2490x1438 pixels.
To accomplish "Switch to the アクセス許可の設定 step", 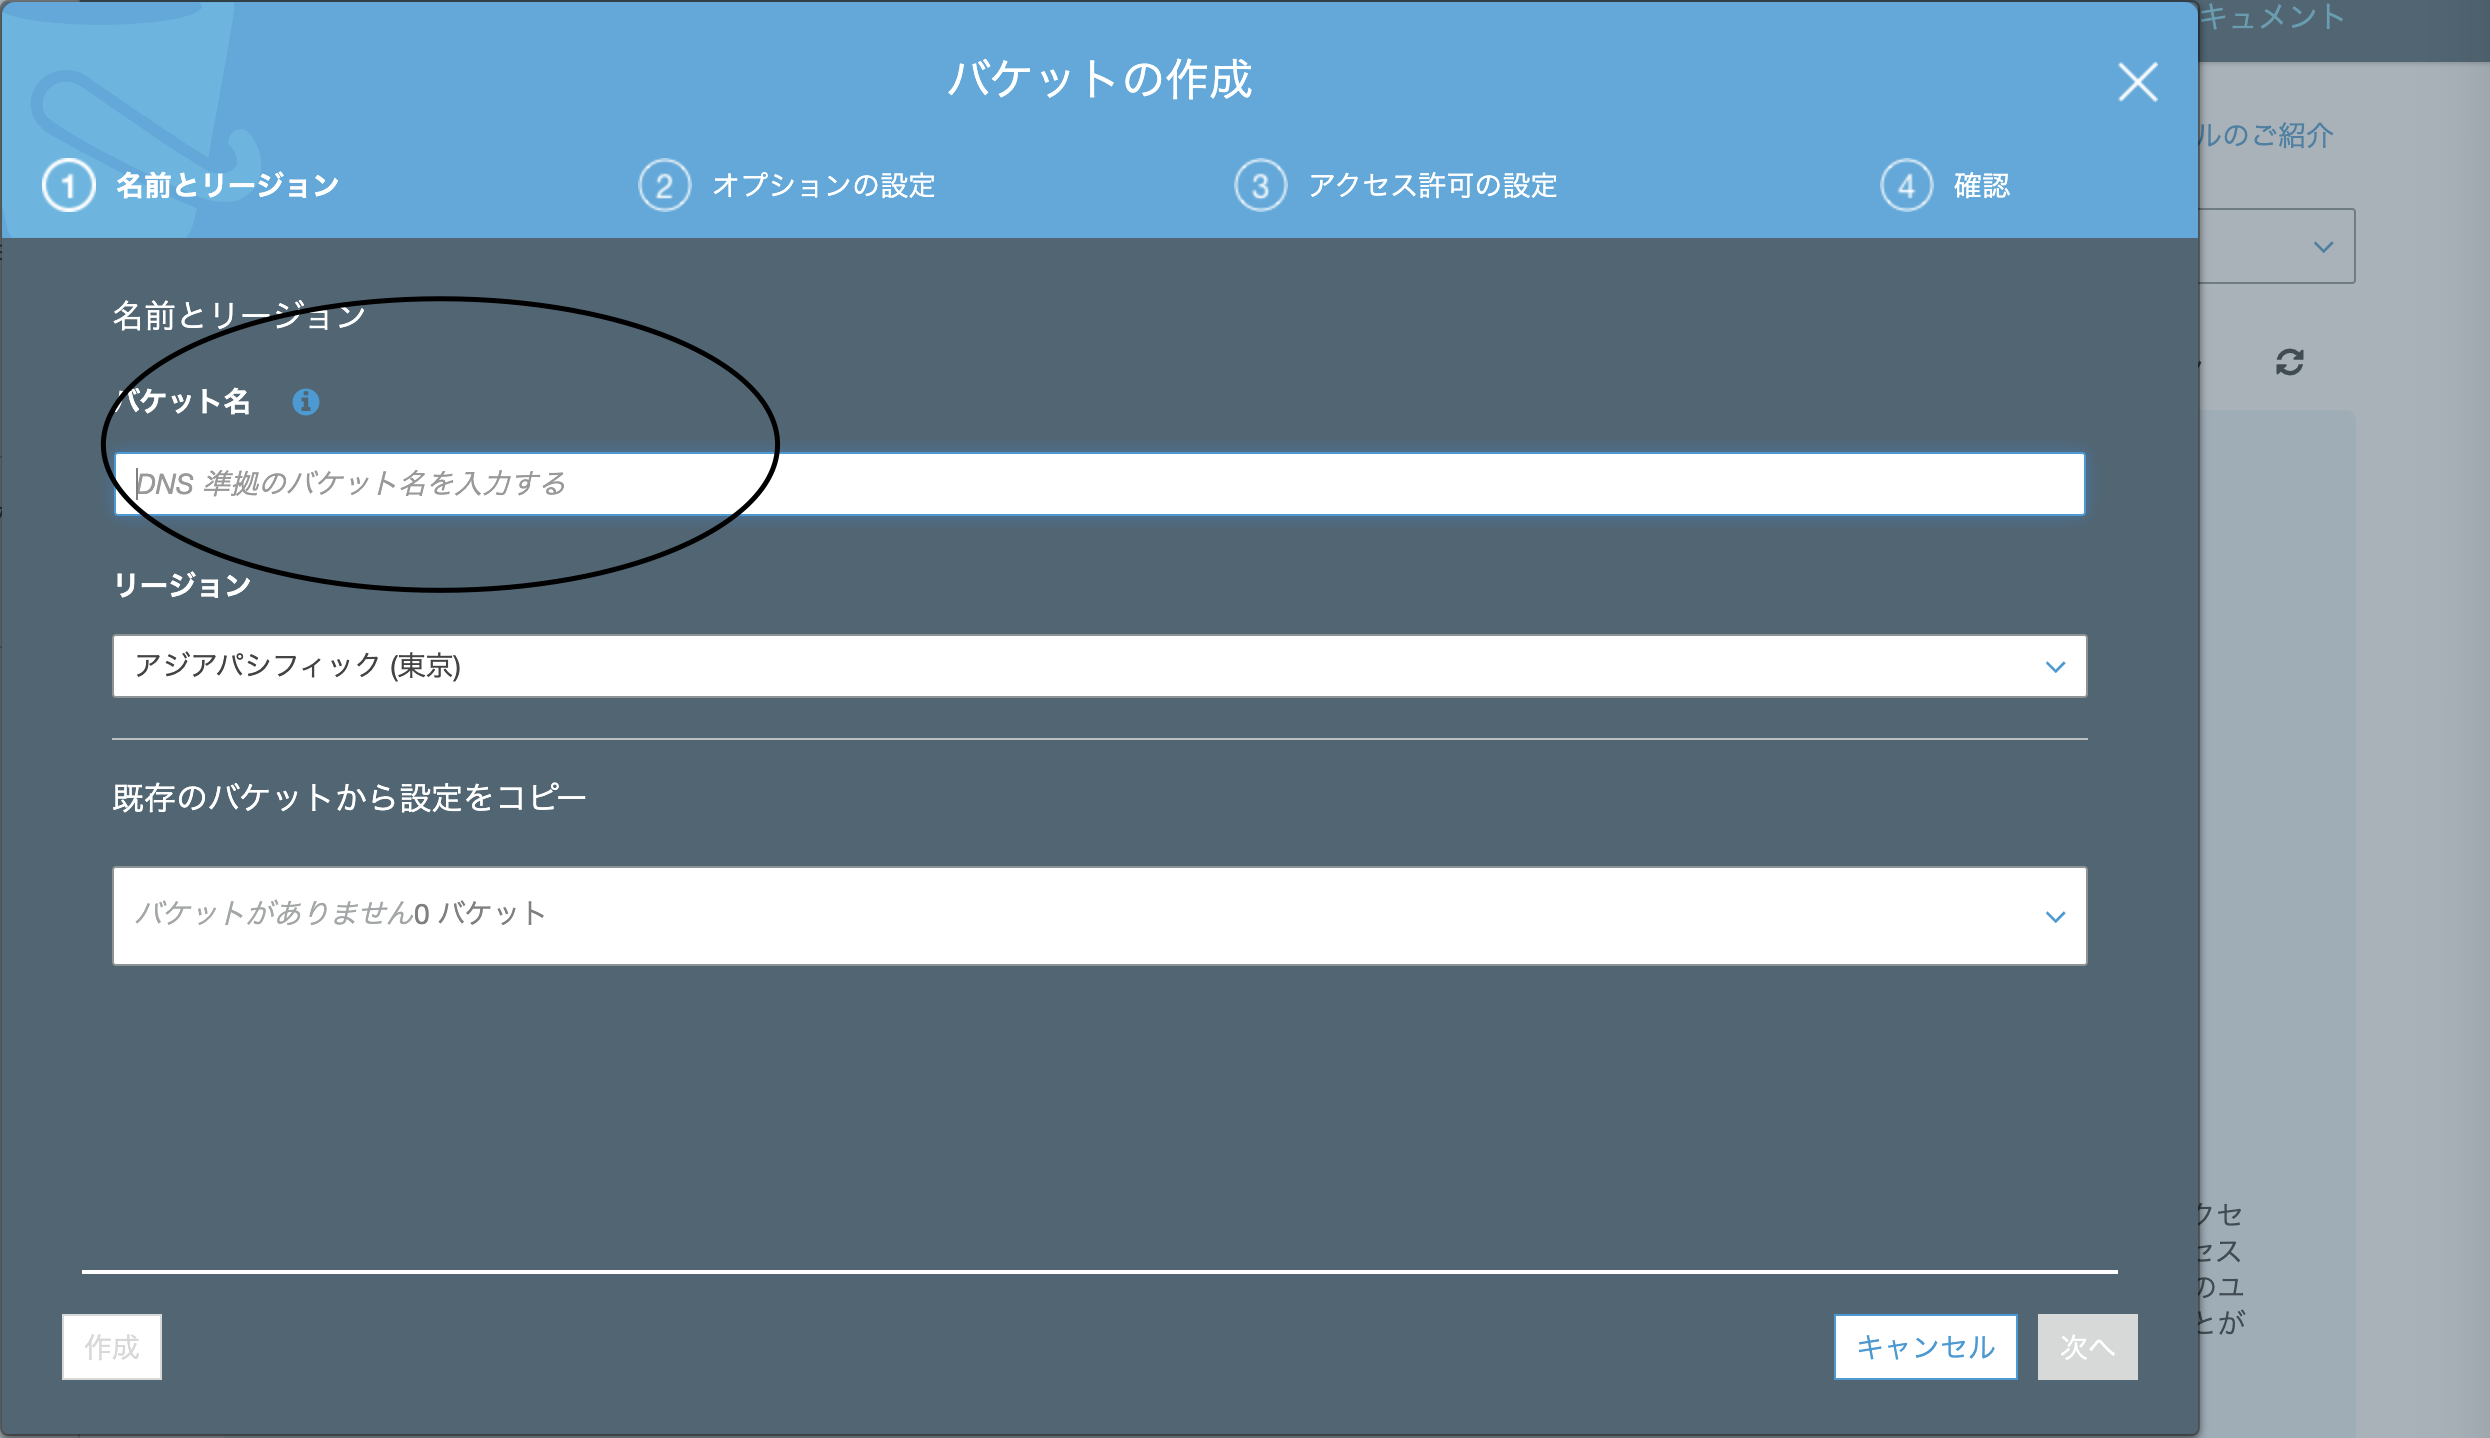I will [1433, 184].
